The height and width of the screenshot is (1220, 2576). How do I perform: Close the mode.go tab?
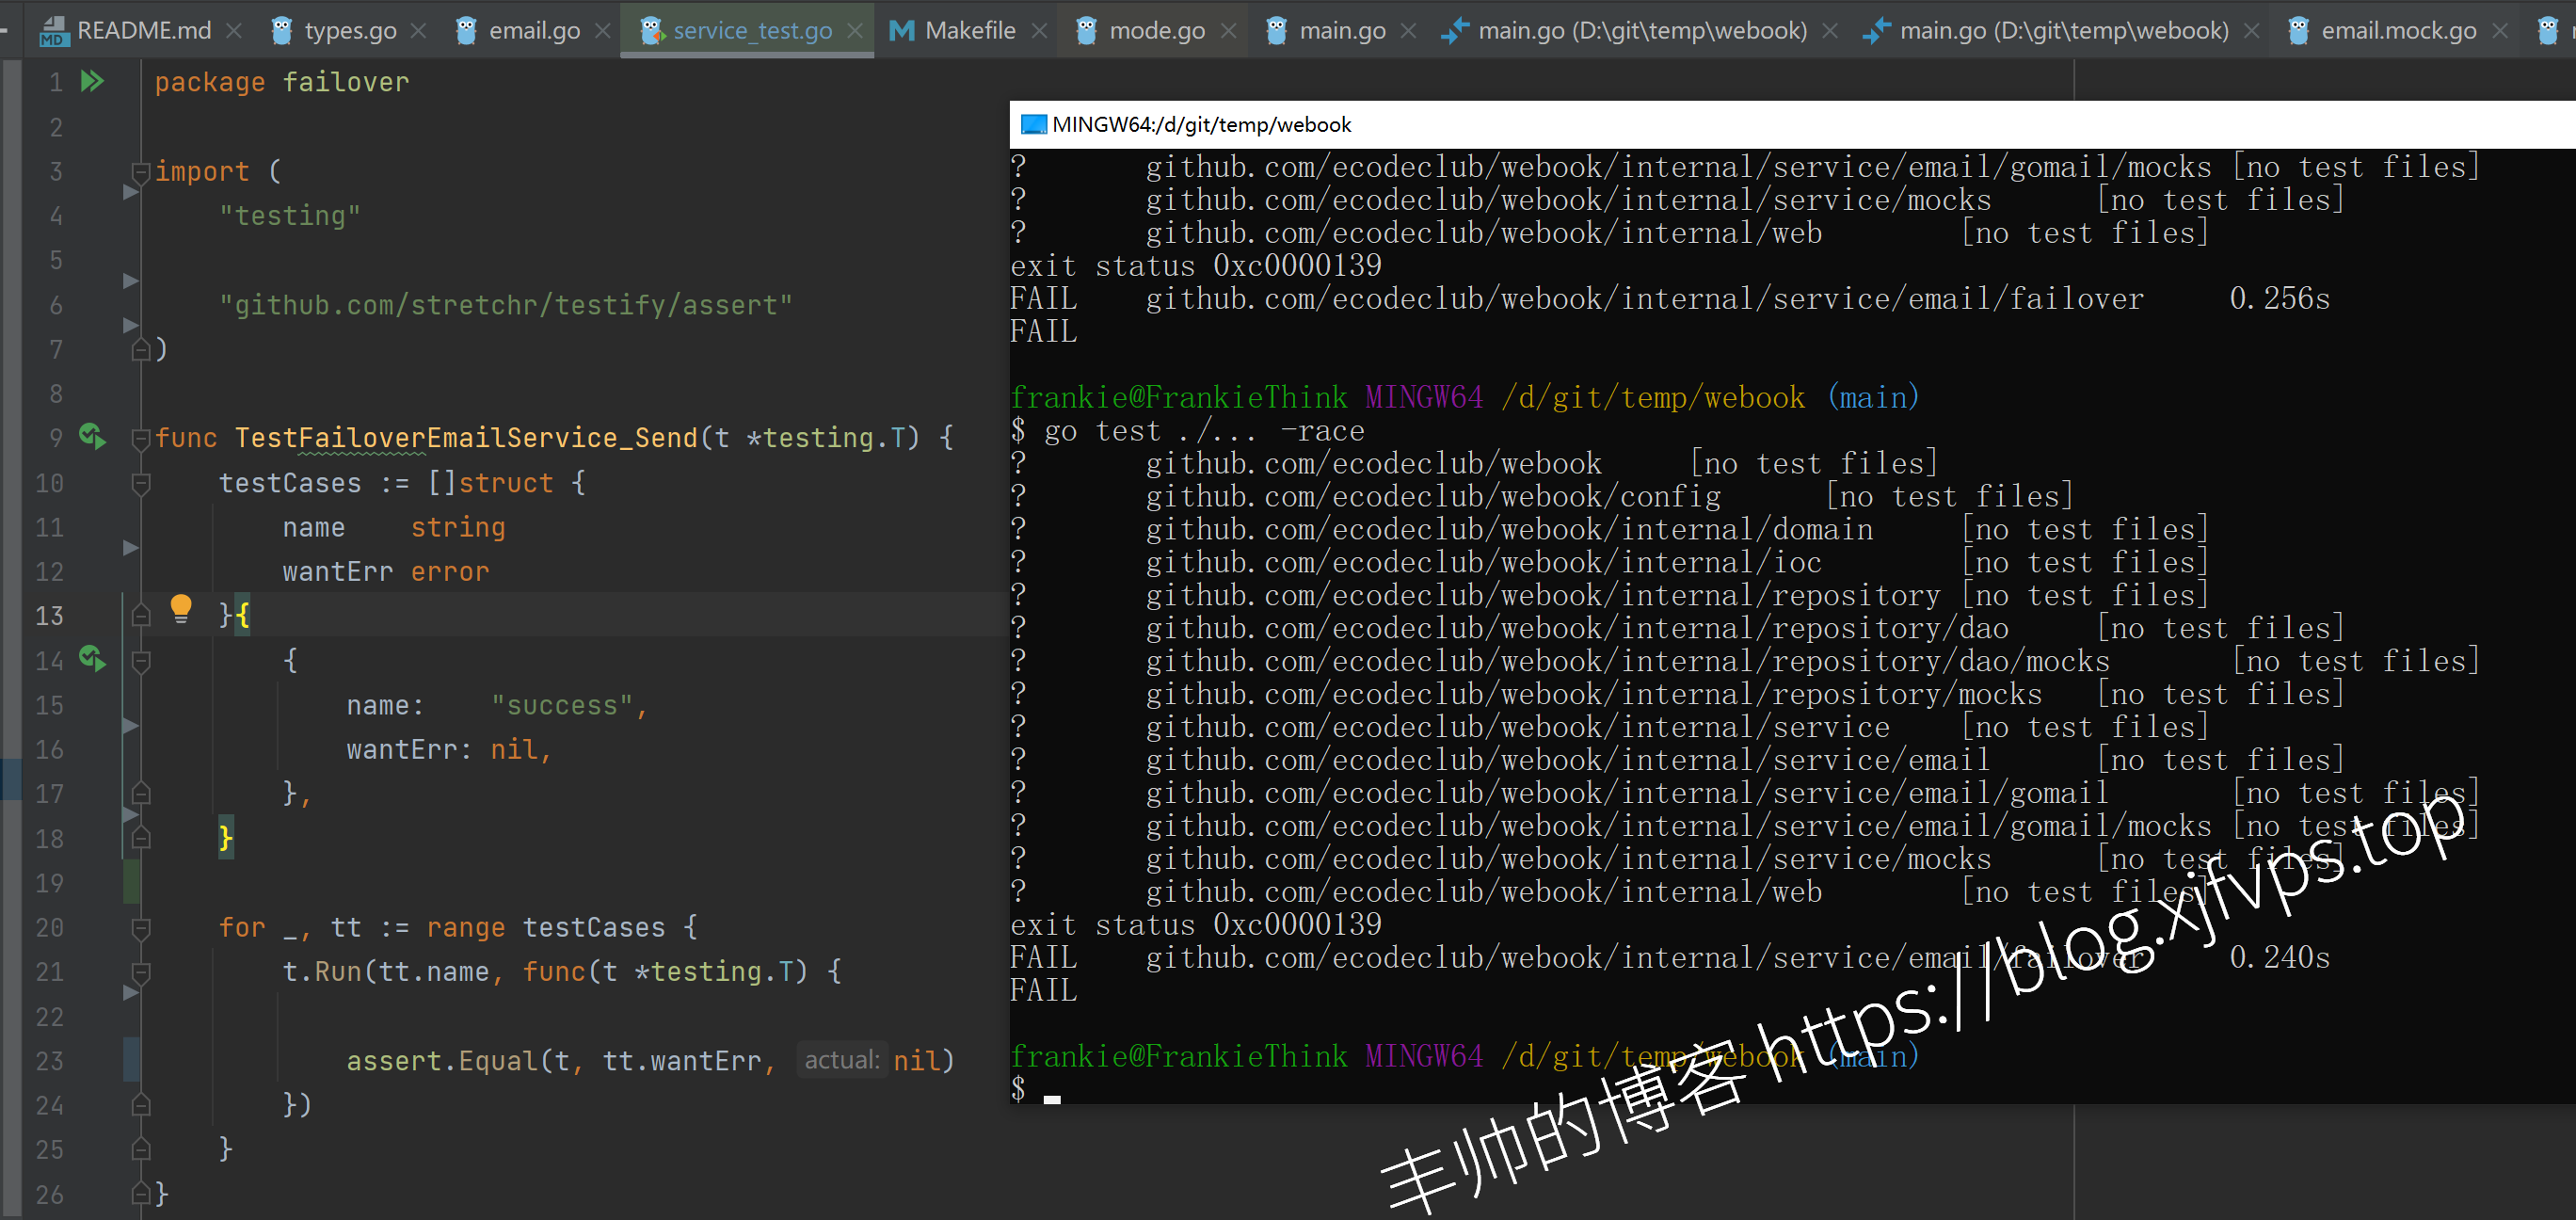[1229, 31]
